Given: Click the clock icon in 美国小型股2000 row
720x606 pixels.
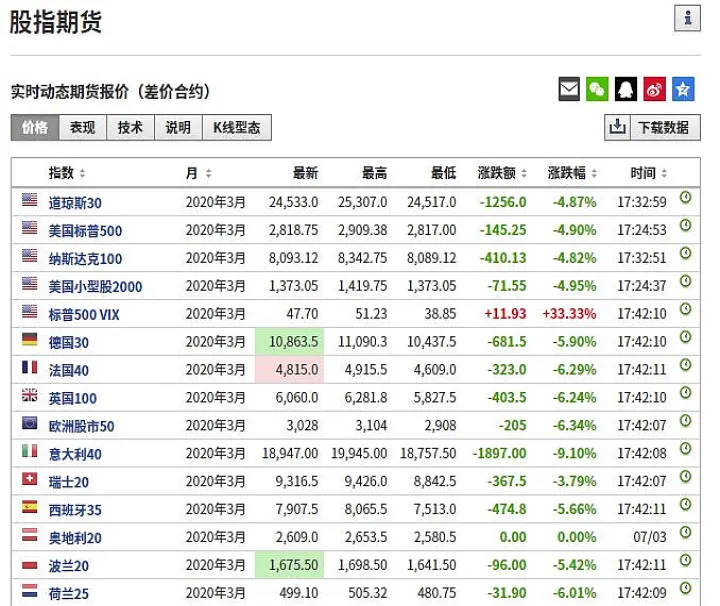Looking at the screenshot, I should (x=686, y=281).
